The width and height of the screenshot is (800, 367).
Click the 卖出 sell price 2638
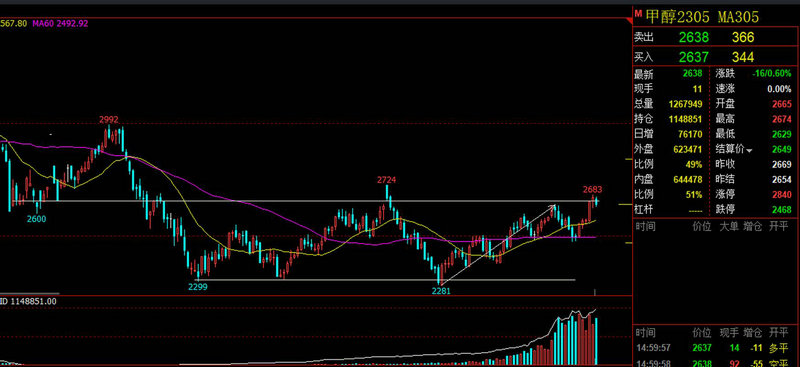pos(694,37)
